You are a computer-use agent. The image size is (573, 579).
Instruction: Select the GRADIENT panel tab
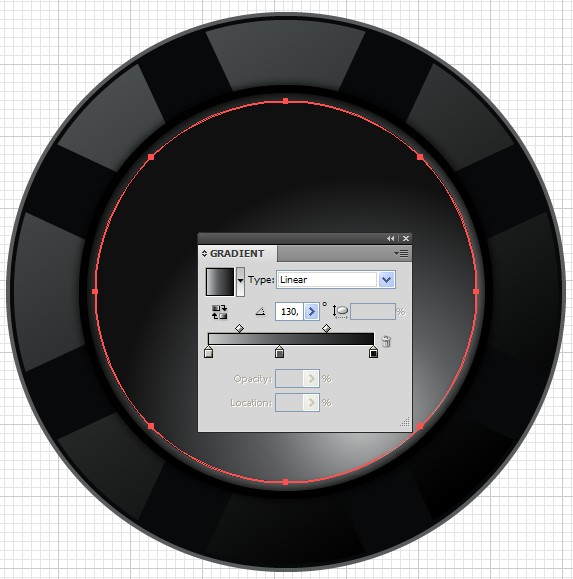tap(237, 254)
